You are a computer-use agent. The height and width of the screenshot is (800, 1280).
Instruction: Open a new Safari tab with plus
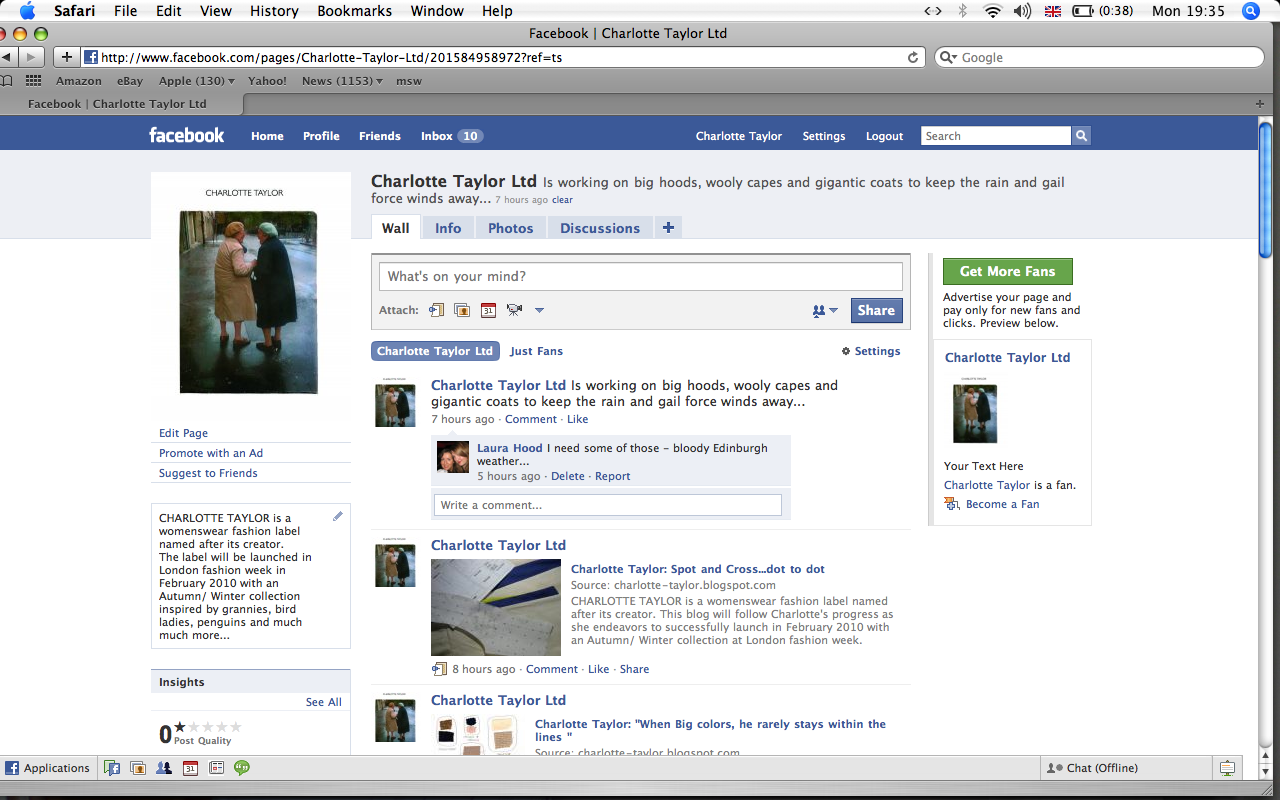(1260, 104)
